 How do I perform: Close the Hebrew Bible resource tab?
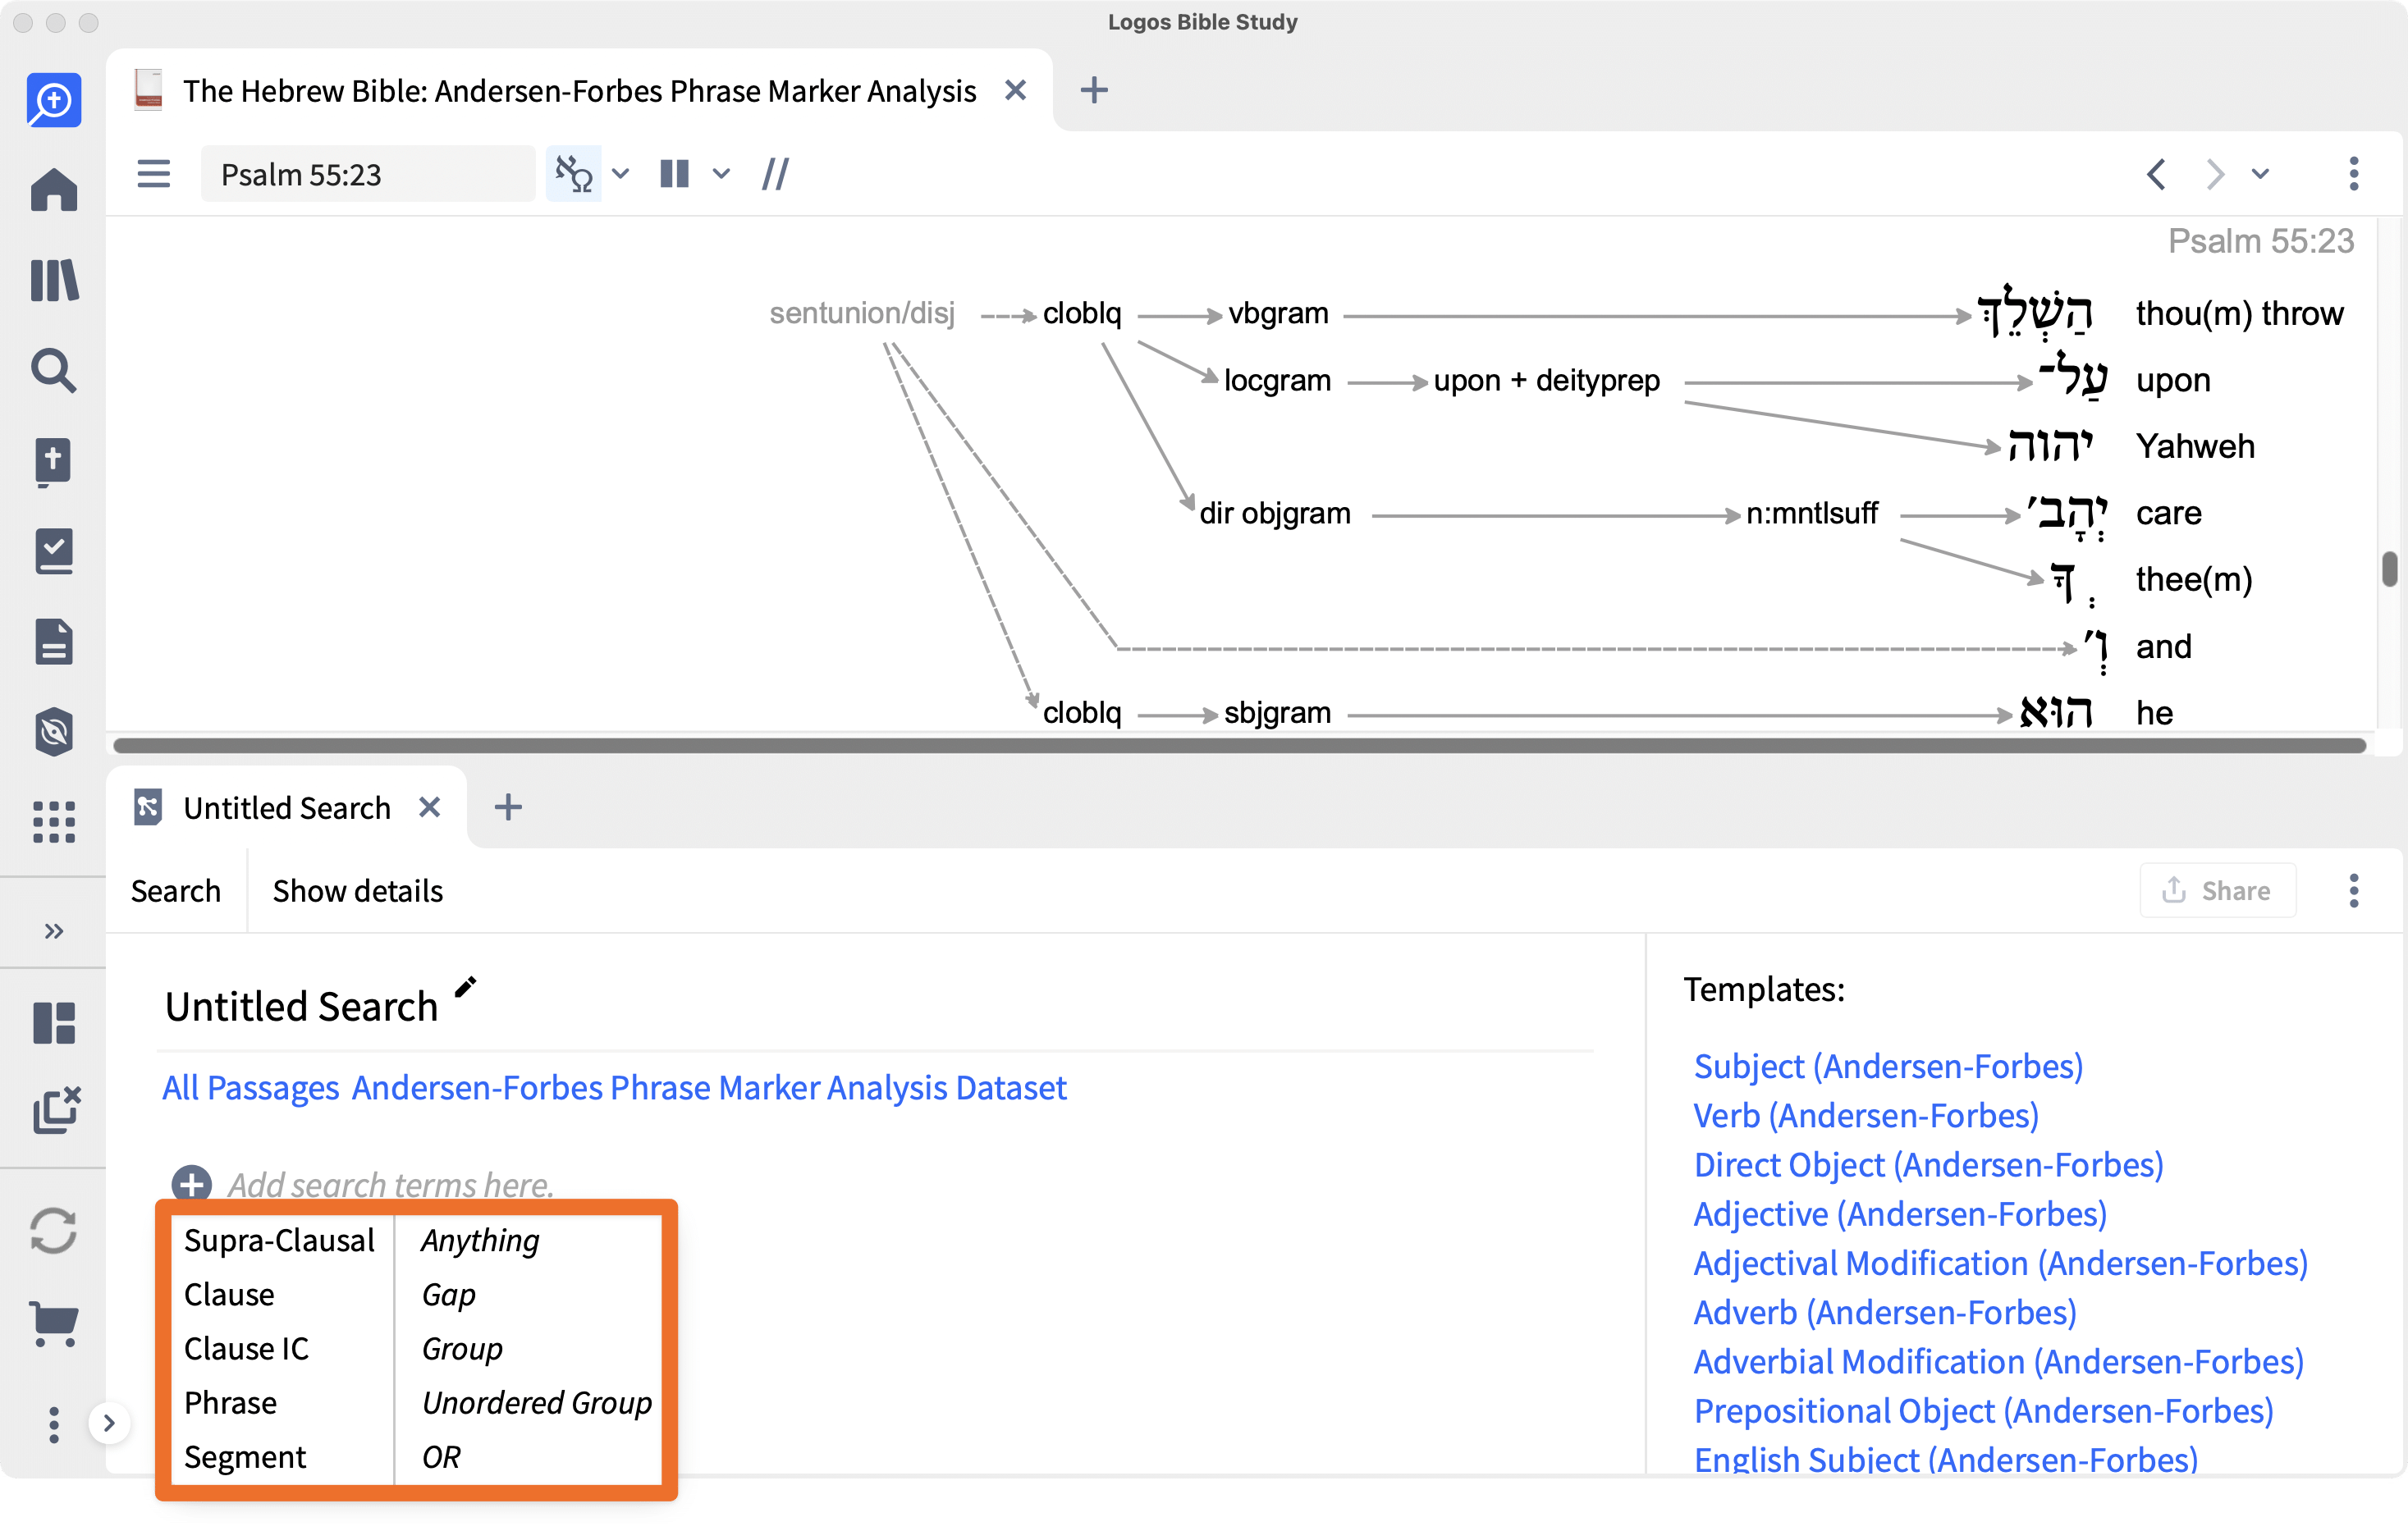coord(1015,90)
